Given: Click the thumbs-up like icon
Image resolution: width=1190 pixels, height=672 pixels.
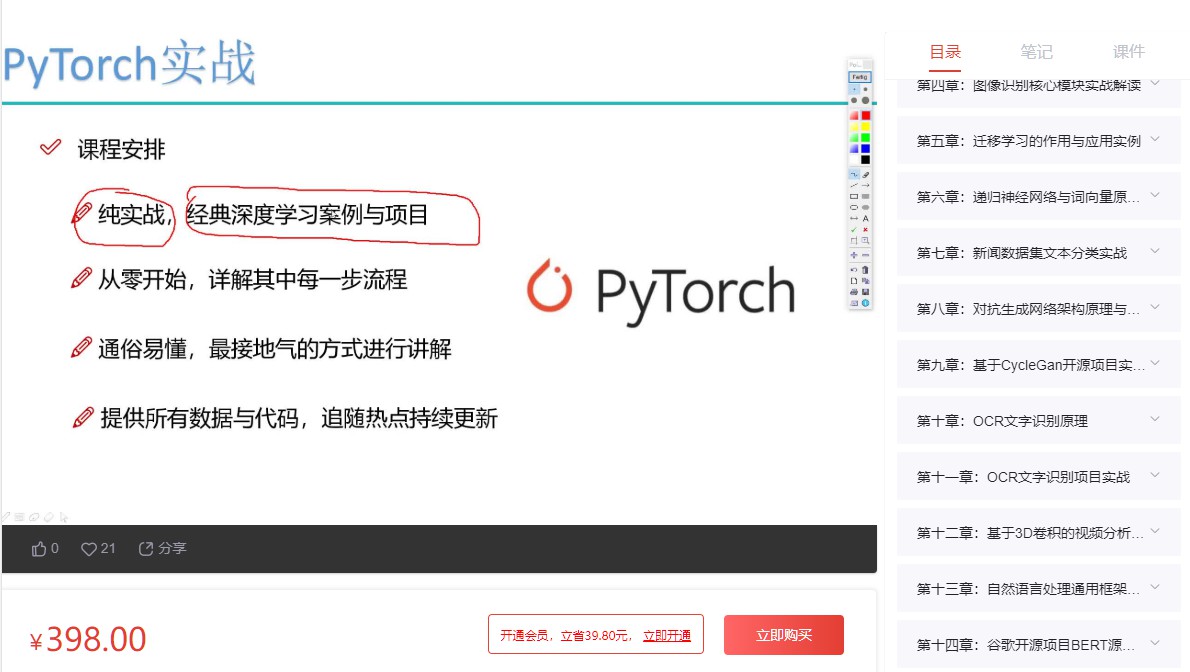Looking at the screenshot, I should [x=38, y=548].
